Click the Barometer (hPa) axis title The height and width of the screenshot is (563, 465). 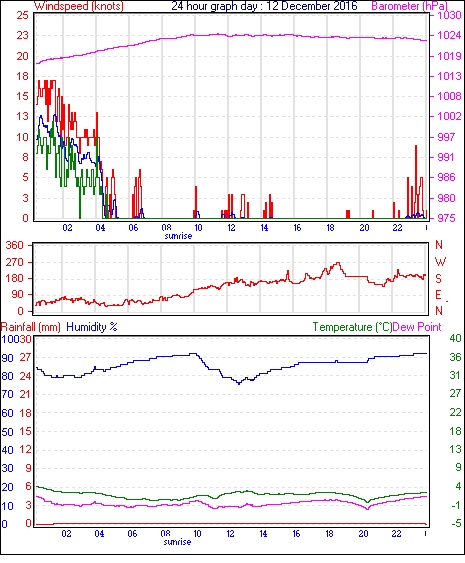(x=410, y=6)
